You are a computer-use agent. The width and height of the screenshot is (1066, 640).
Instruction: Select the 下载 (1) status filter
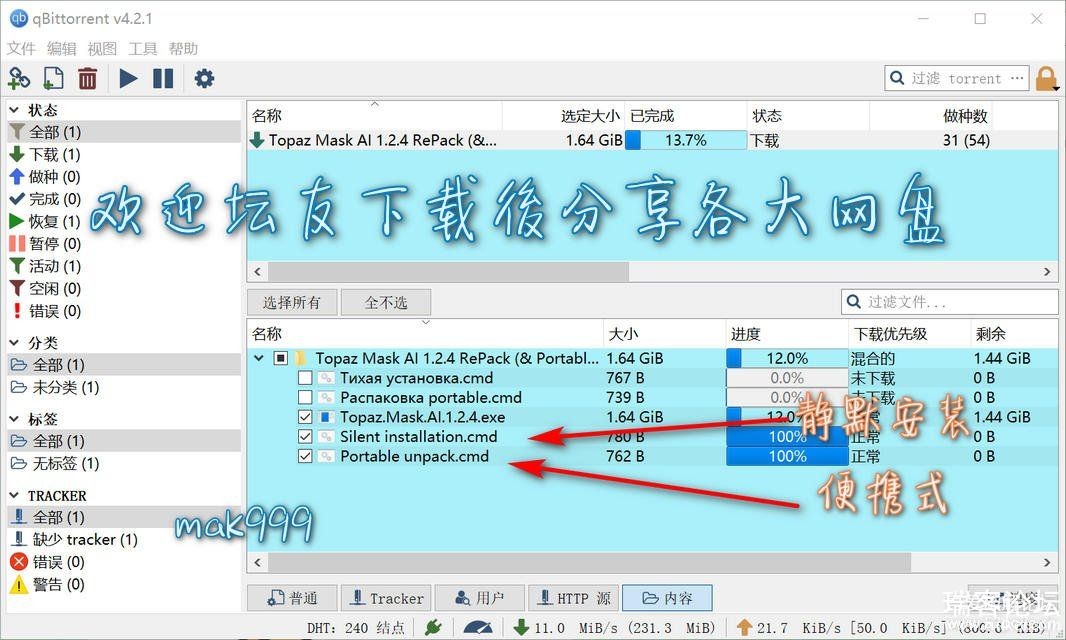(45, 154)
